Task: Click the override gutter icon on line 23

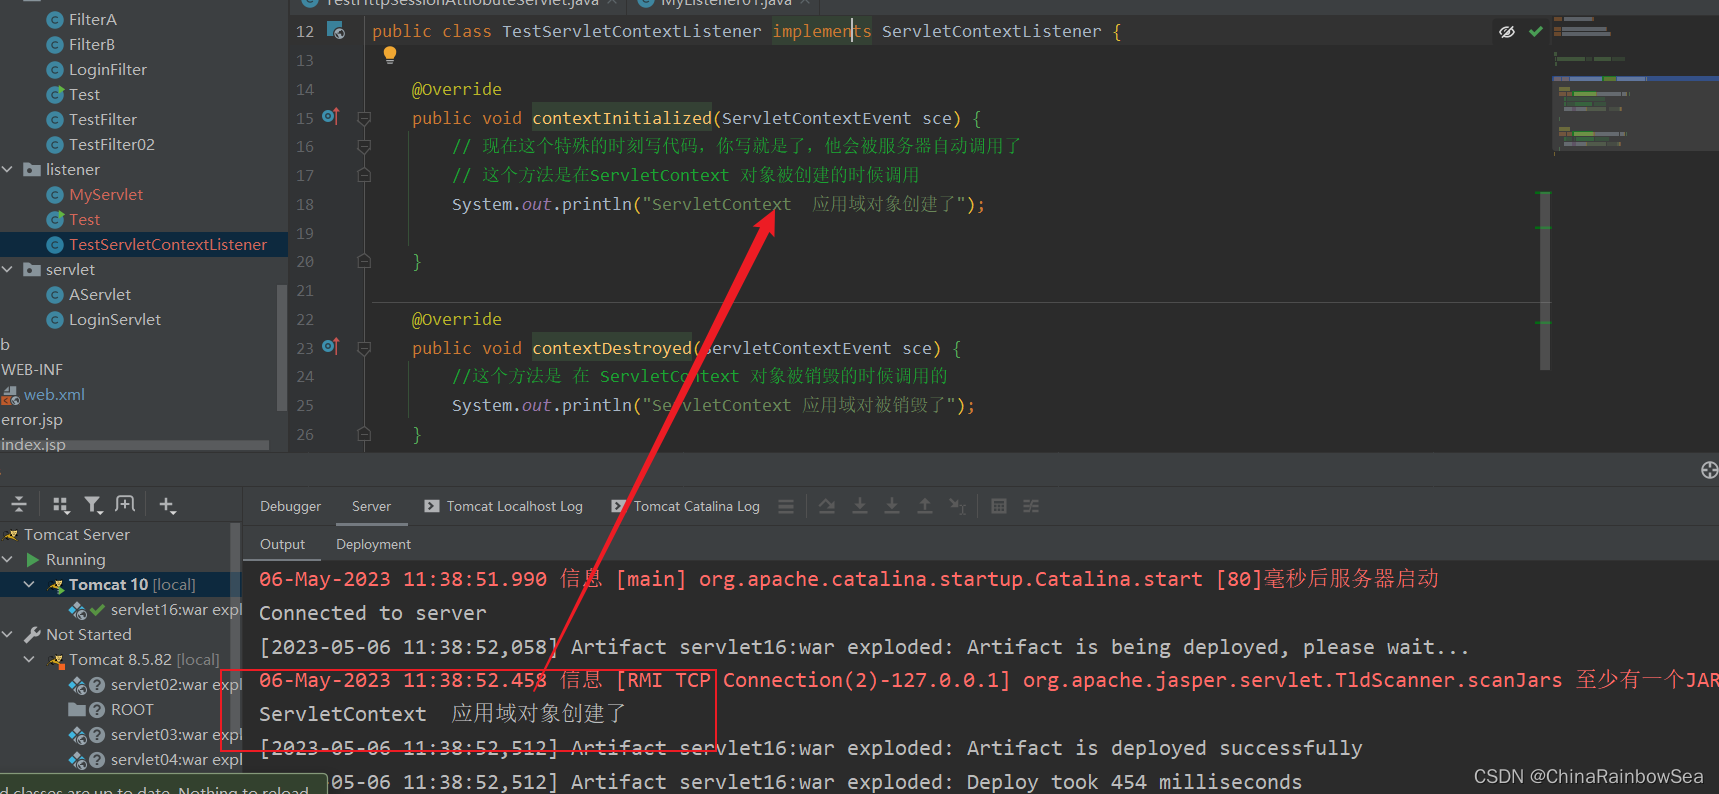Action: [x=331, y=347]
